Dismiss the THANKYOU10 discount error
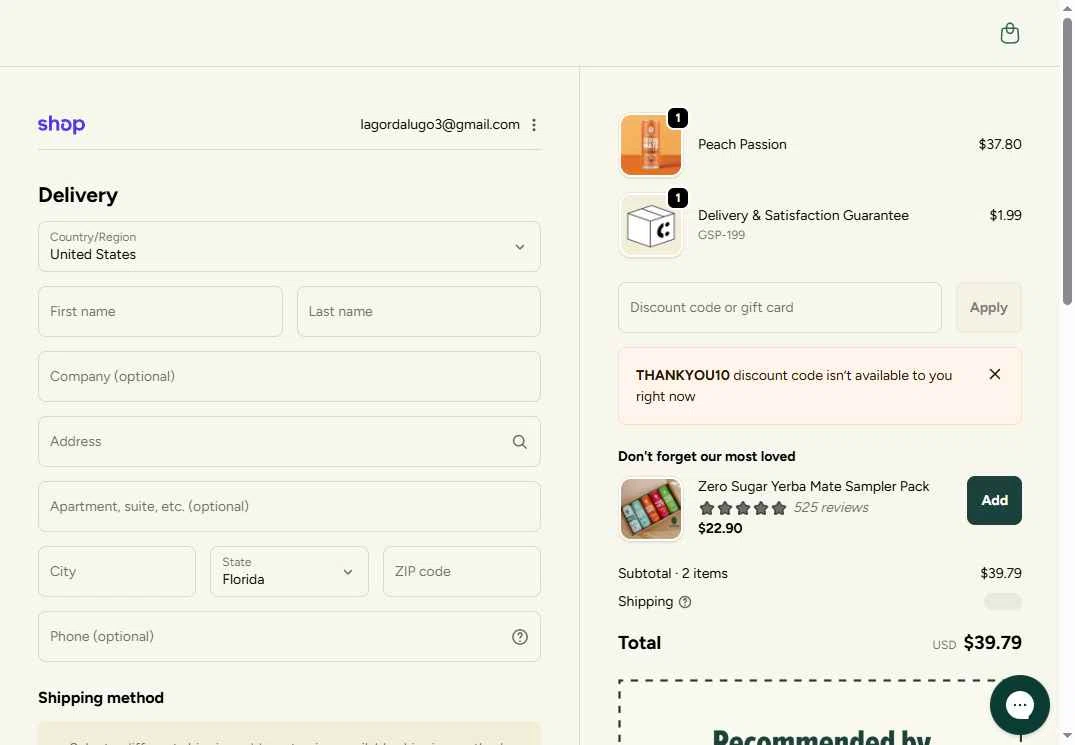 click(995, 374)
